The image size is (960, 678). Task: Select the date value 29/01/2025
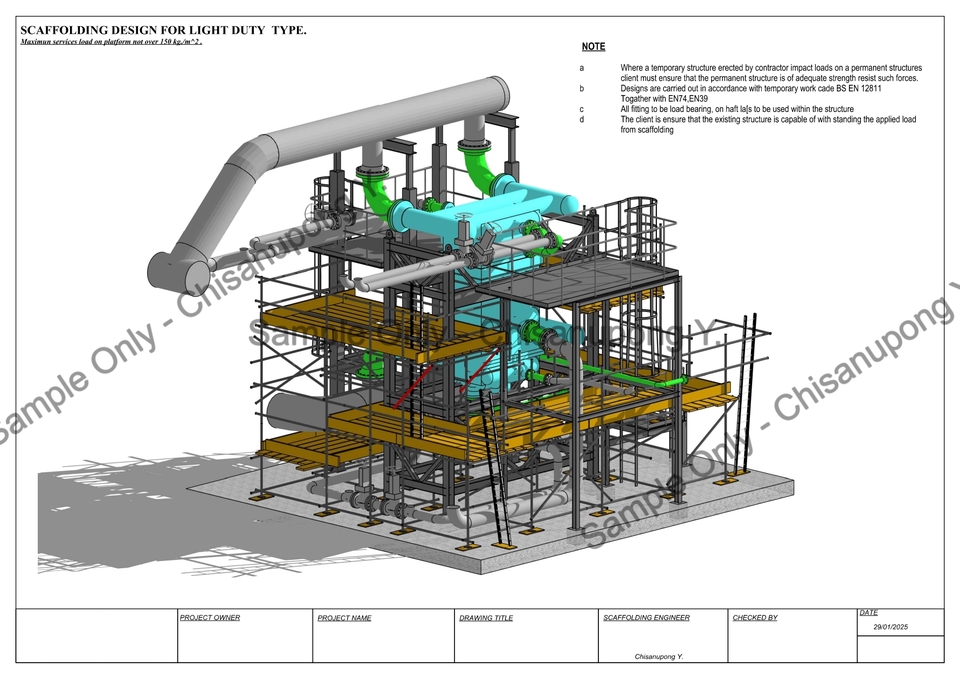[894, 628]
